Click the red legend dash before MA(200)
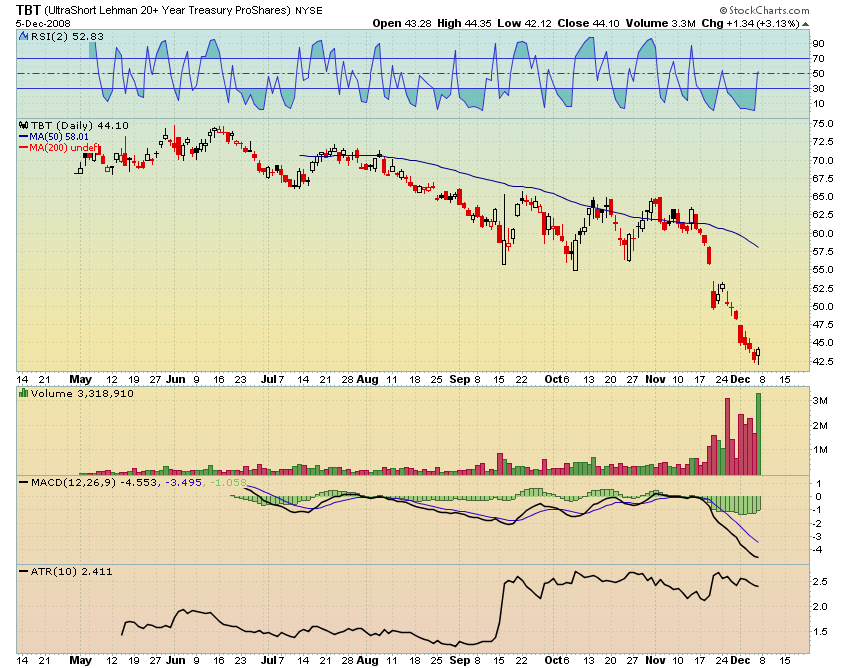Image resolution: width=850 pixels, height=668 pixels. click(x=23, y=147)
